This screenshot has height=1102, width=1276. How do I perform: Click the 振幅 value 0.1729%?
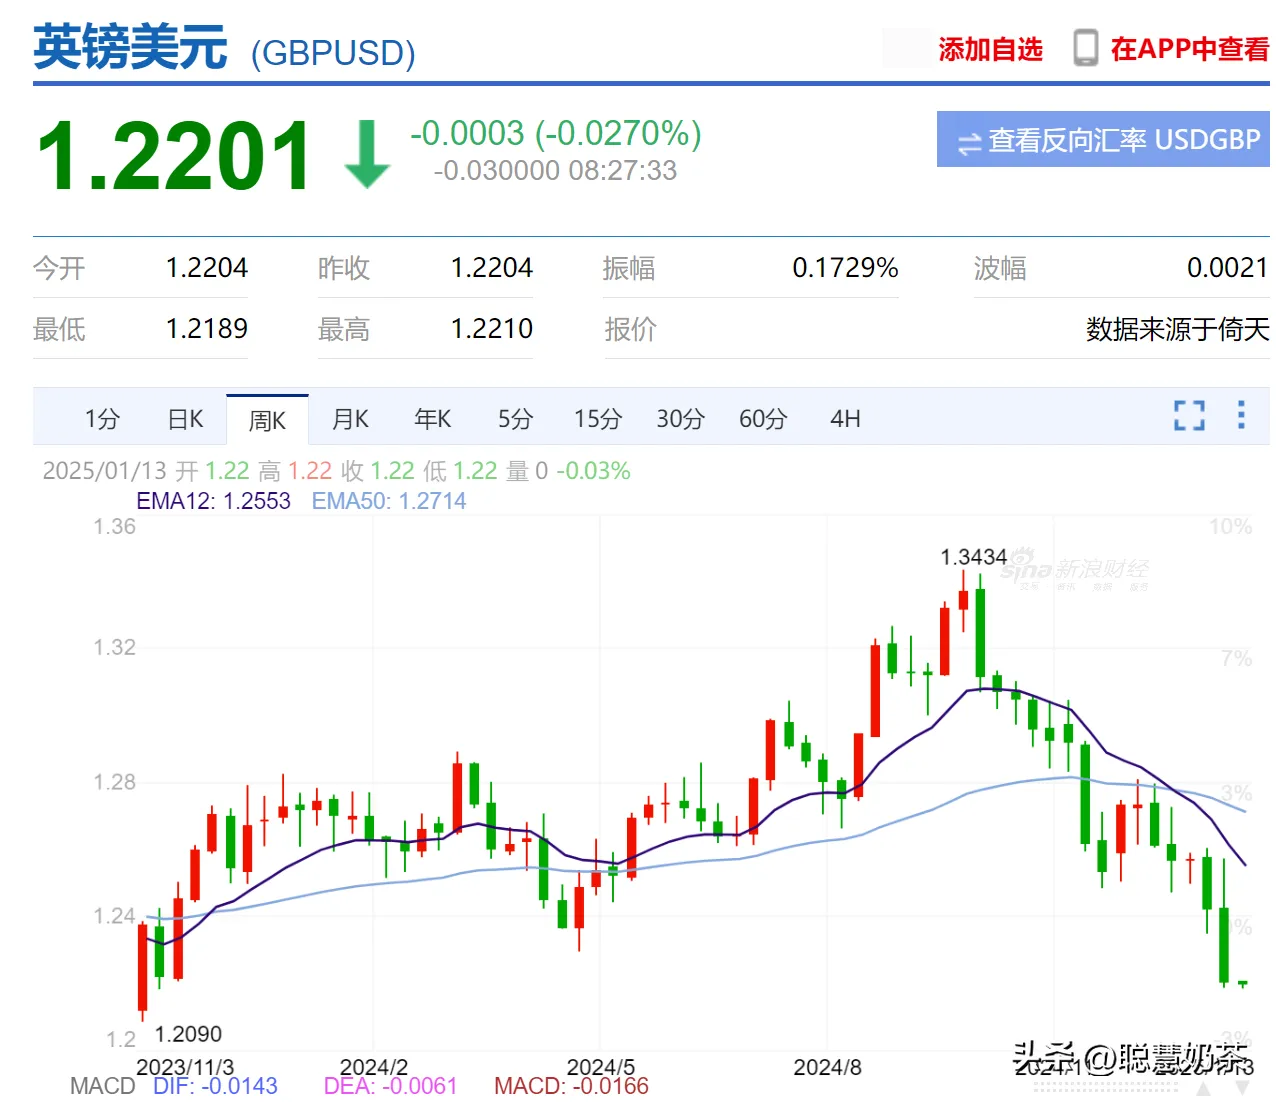pos(845,268)
